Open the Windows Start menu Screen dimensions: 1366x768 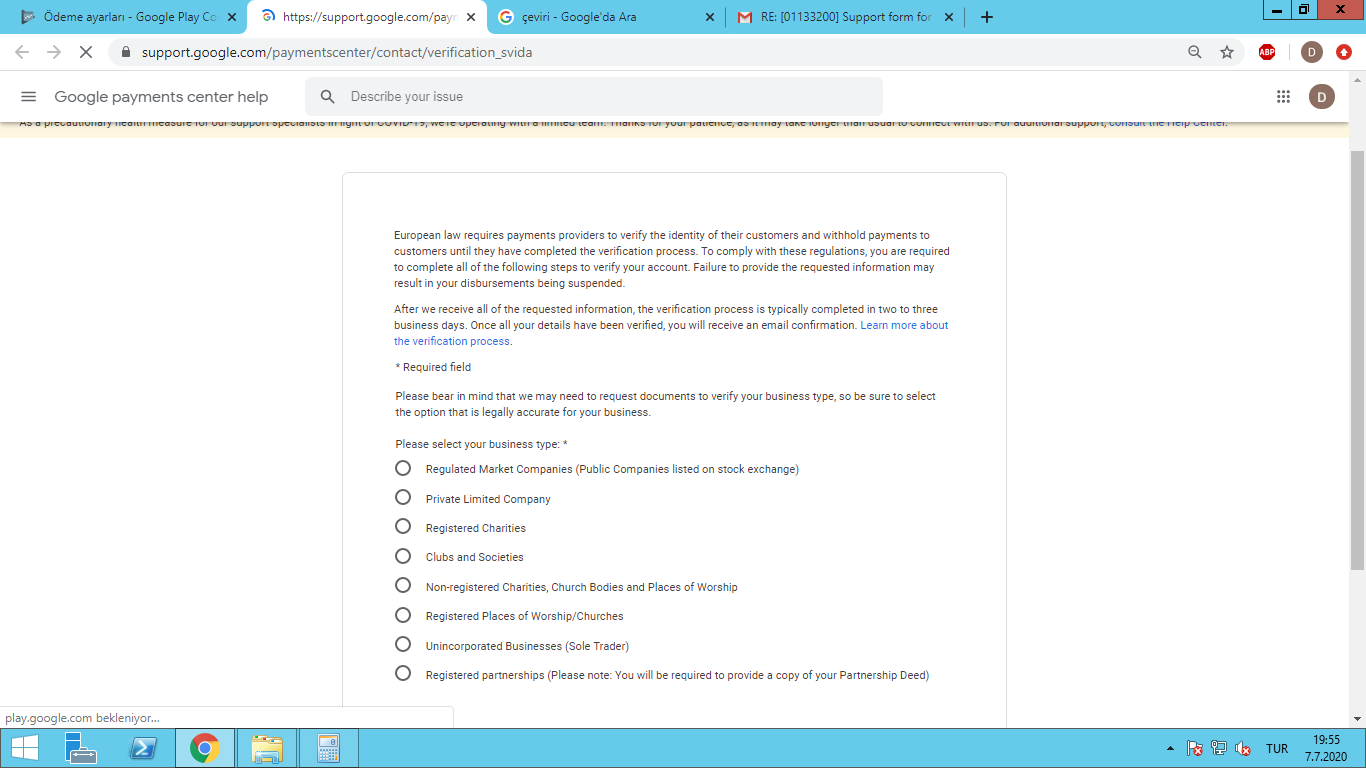(x=25, y=748)
